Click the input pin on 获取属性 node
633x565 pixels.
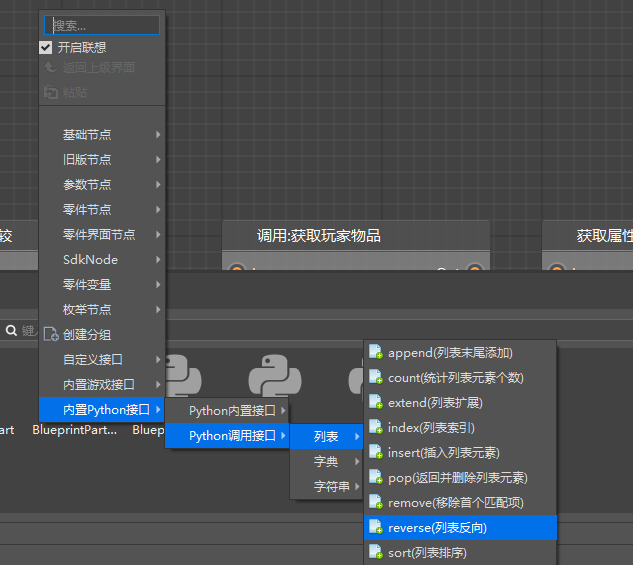(557, 267)
